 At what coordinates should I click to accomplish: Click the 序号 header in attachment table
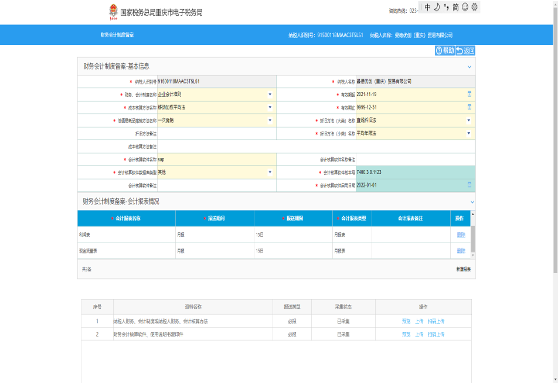pyautogui.click(x=97, y=306)
